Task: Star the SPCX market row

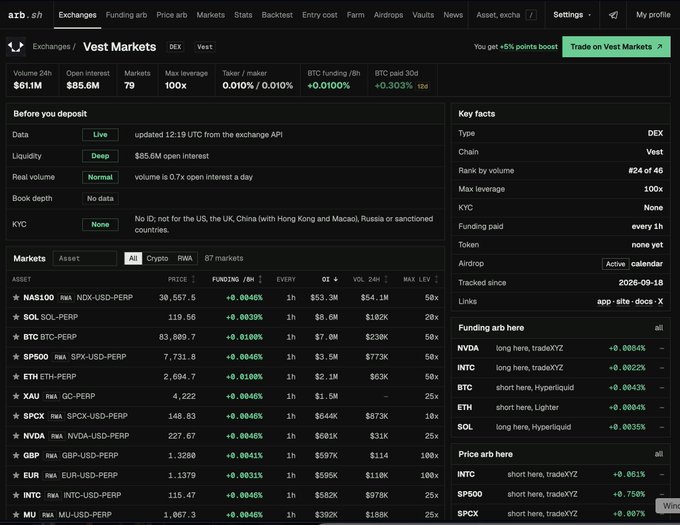Action: (16, 416)
